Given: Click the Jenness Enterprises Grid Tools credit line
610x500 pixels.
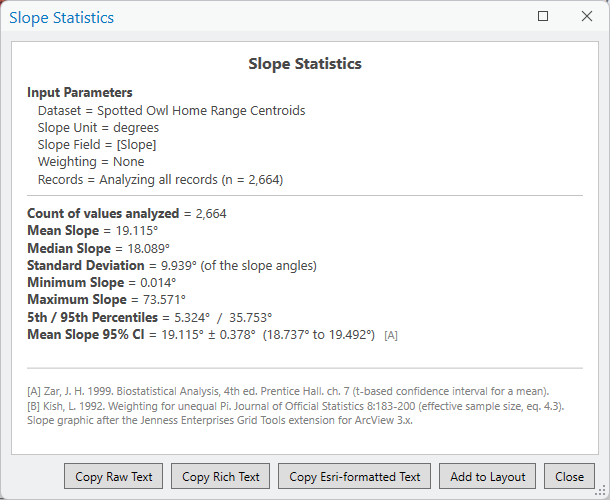Looking at the screenshot, I should 219,420.
